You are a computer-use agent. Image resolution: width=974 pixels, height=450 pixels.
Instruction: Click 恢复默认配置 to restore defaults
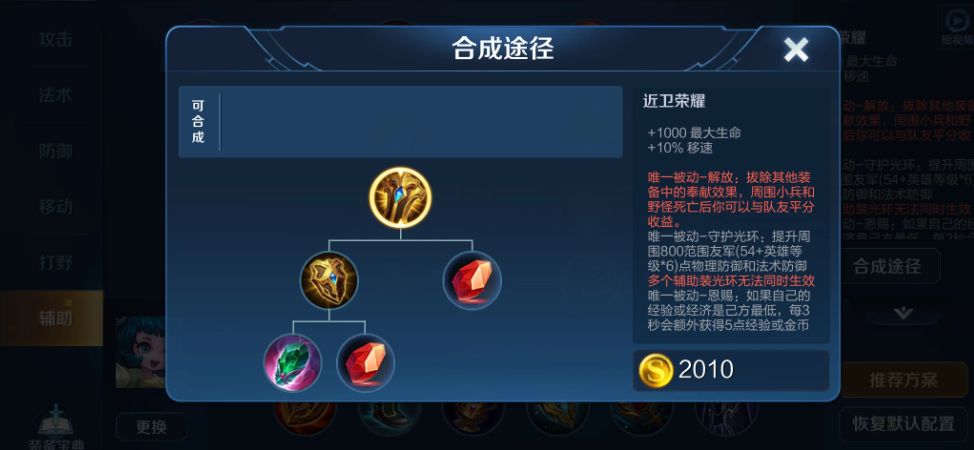pyautogui.click(x=903, y=425)
